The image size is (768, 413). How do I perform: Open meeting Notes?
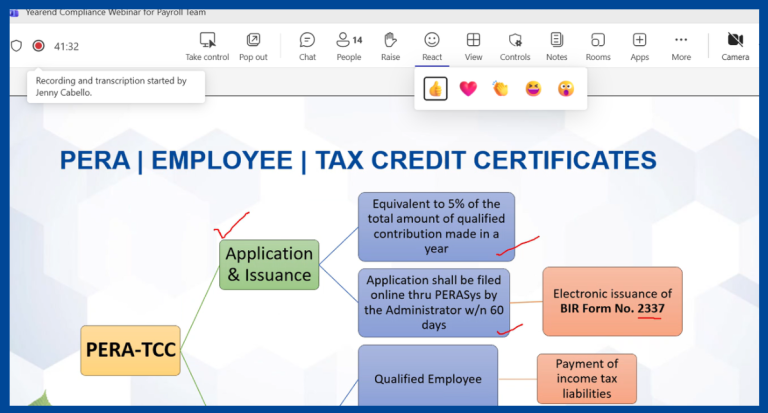(556, 45)
